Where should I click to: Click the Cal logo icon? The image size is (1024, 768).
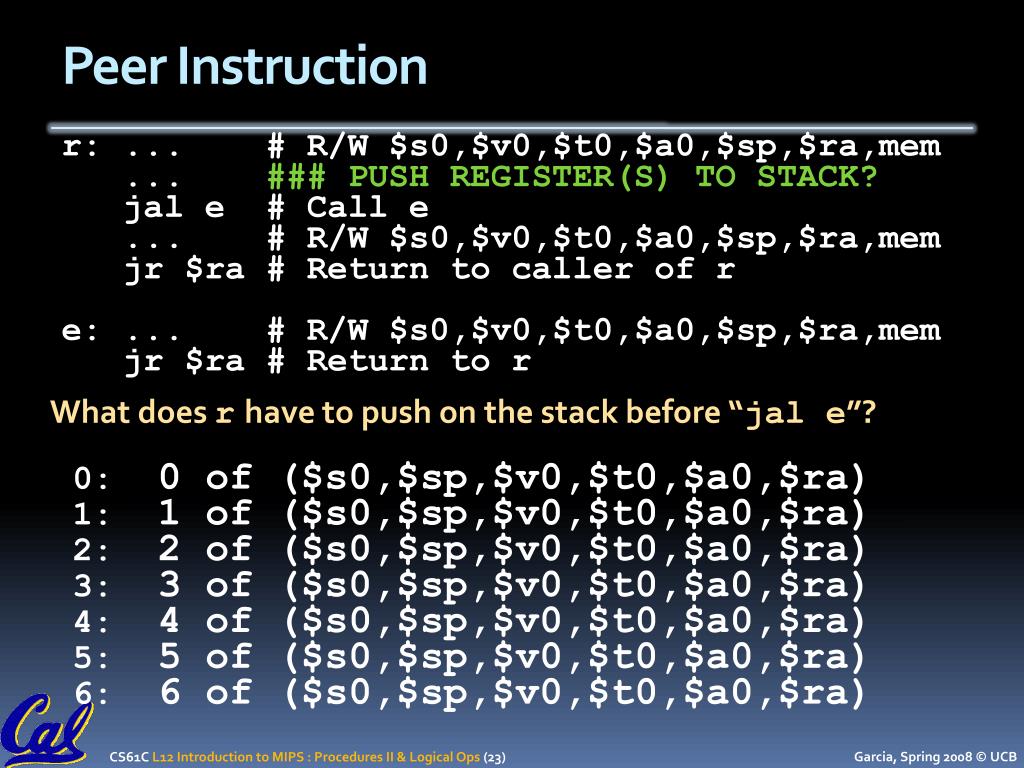pos(44,729)
